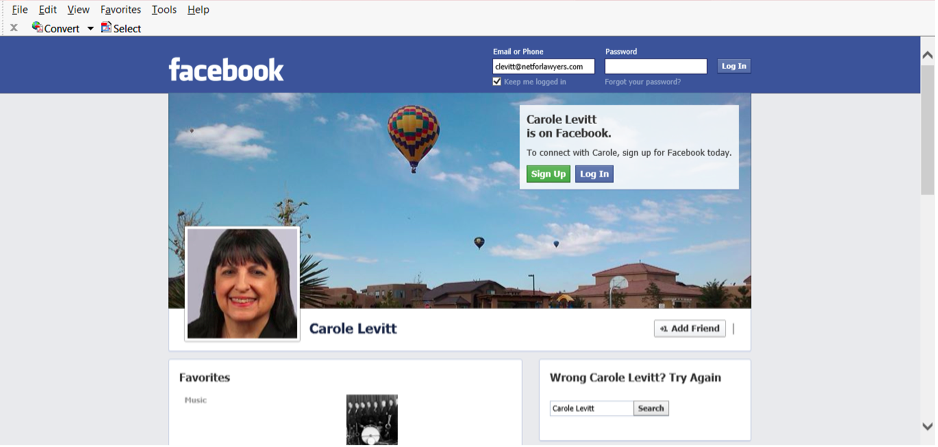Expand the Convert dropdown arrow
Image resolution: width=938 pixels, height=447 pixels.
90,29
